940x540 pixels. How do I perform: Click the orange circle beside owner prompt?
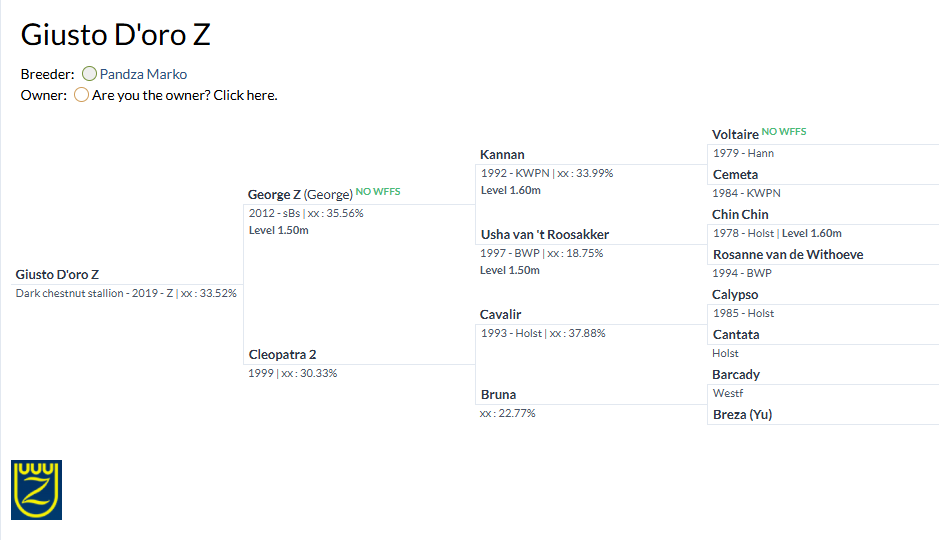pyautogui.click(x=82, y=95)
